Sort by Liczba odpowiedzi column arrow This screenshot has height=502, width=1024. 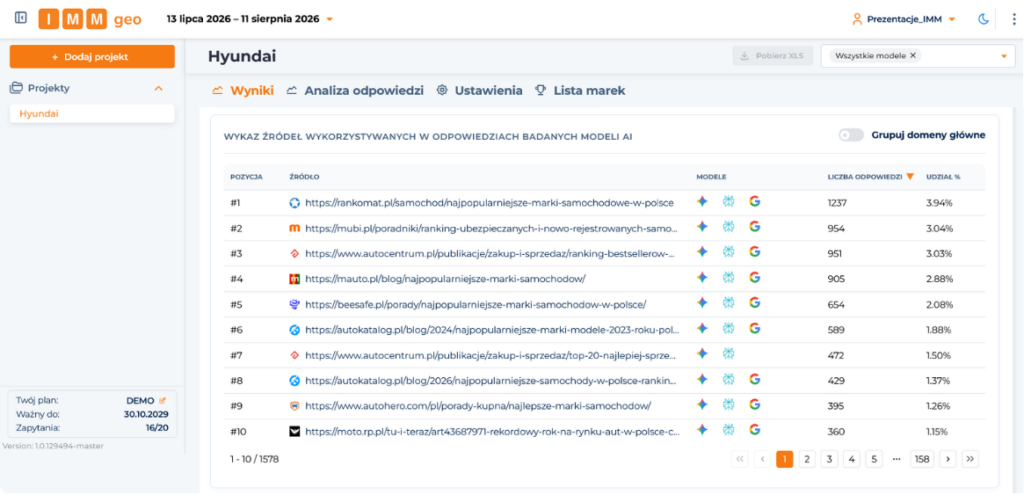click(x=910, y=176)
